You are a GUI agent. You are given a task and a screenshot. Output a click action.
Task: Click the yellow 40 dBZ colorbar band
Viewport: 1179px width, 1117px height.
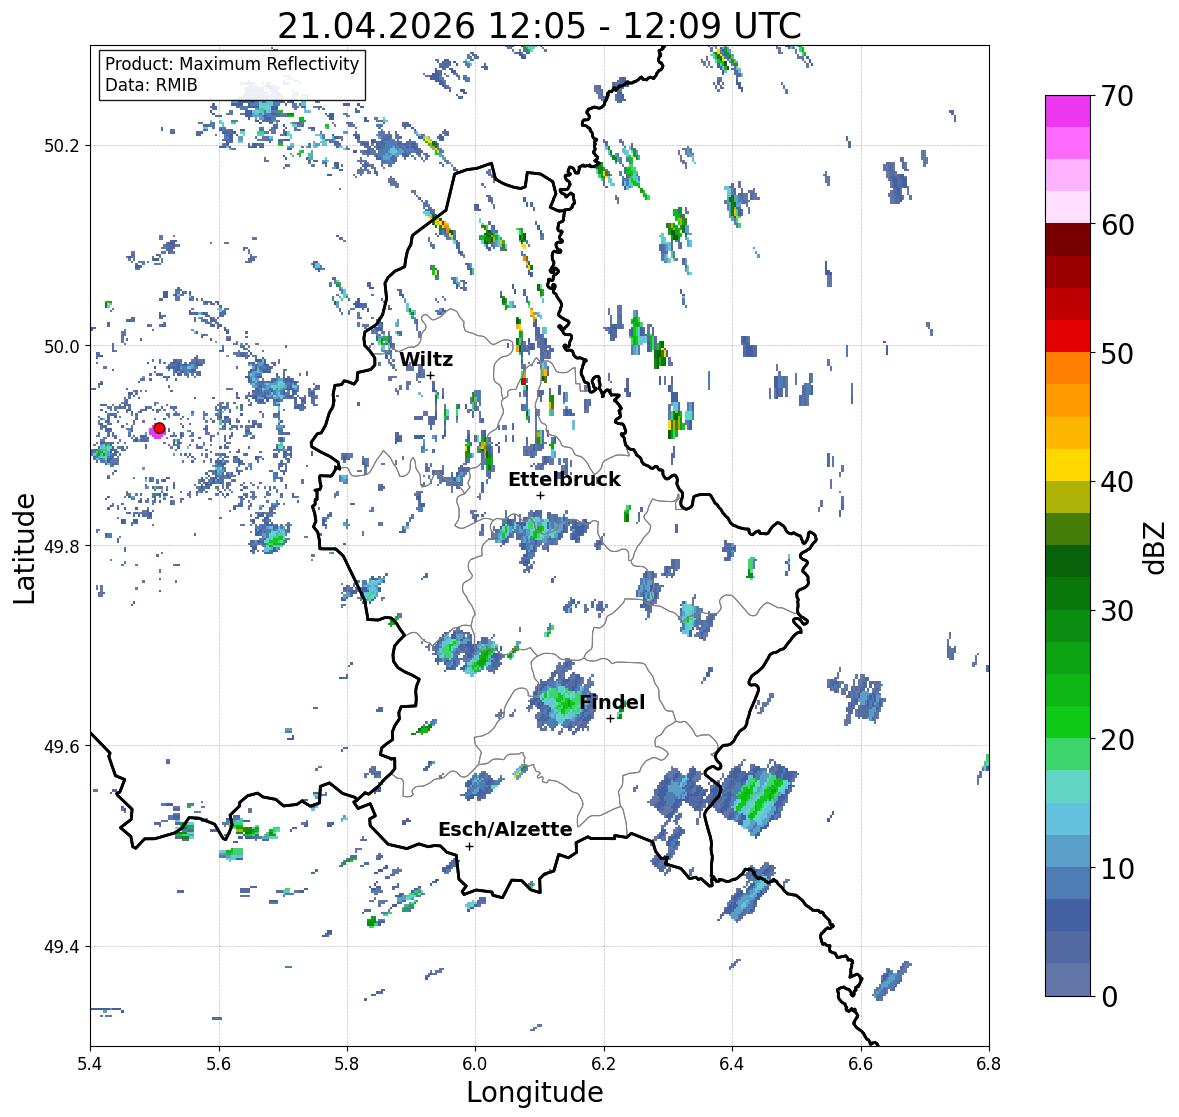(x=1068, y=465)
